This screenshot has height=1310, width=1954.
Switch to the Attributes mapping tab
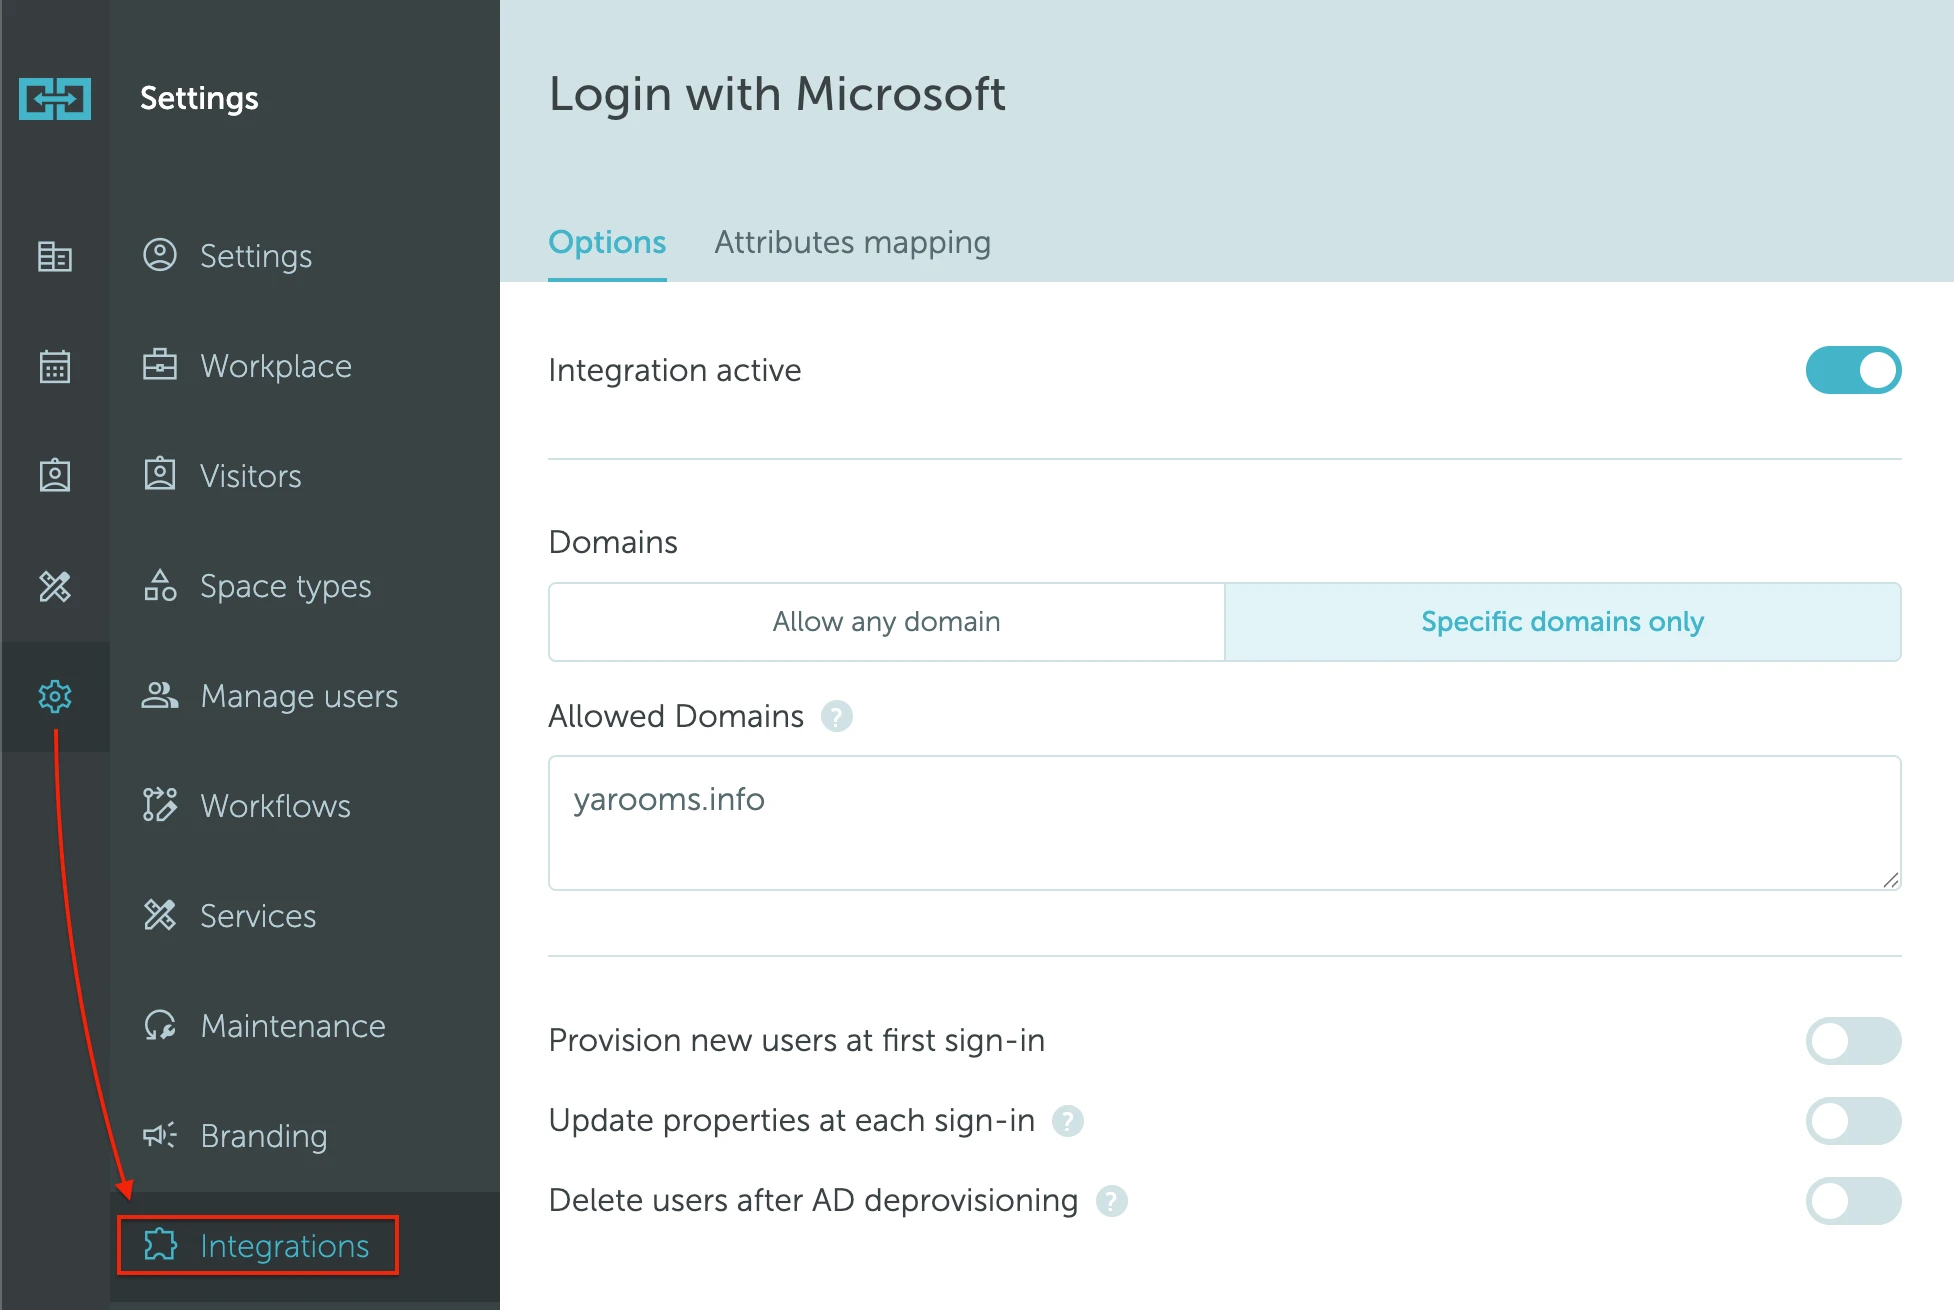852,243
